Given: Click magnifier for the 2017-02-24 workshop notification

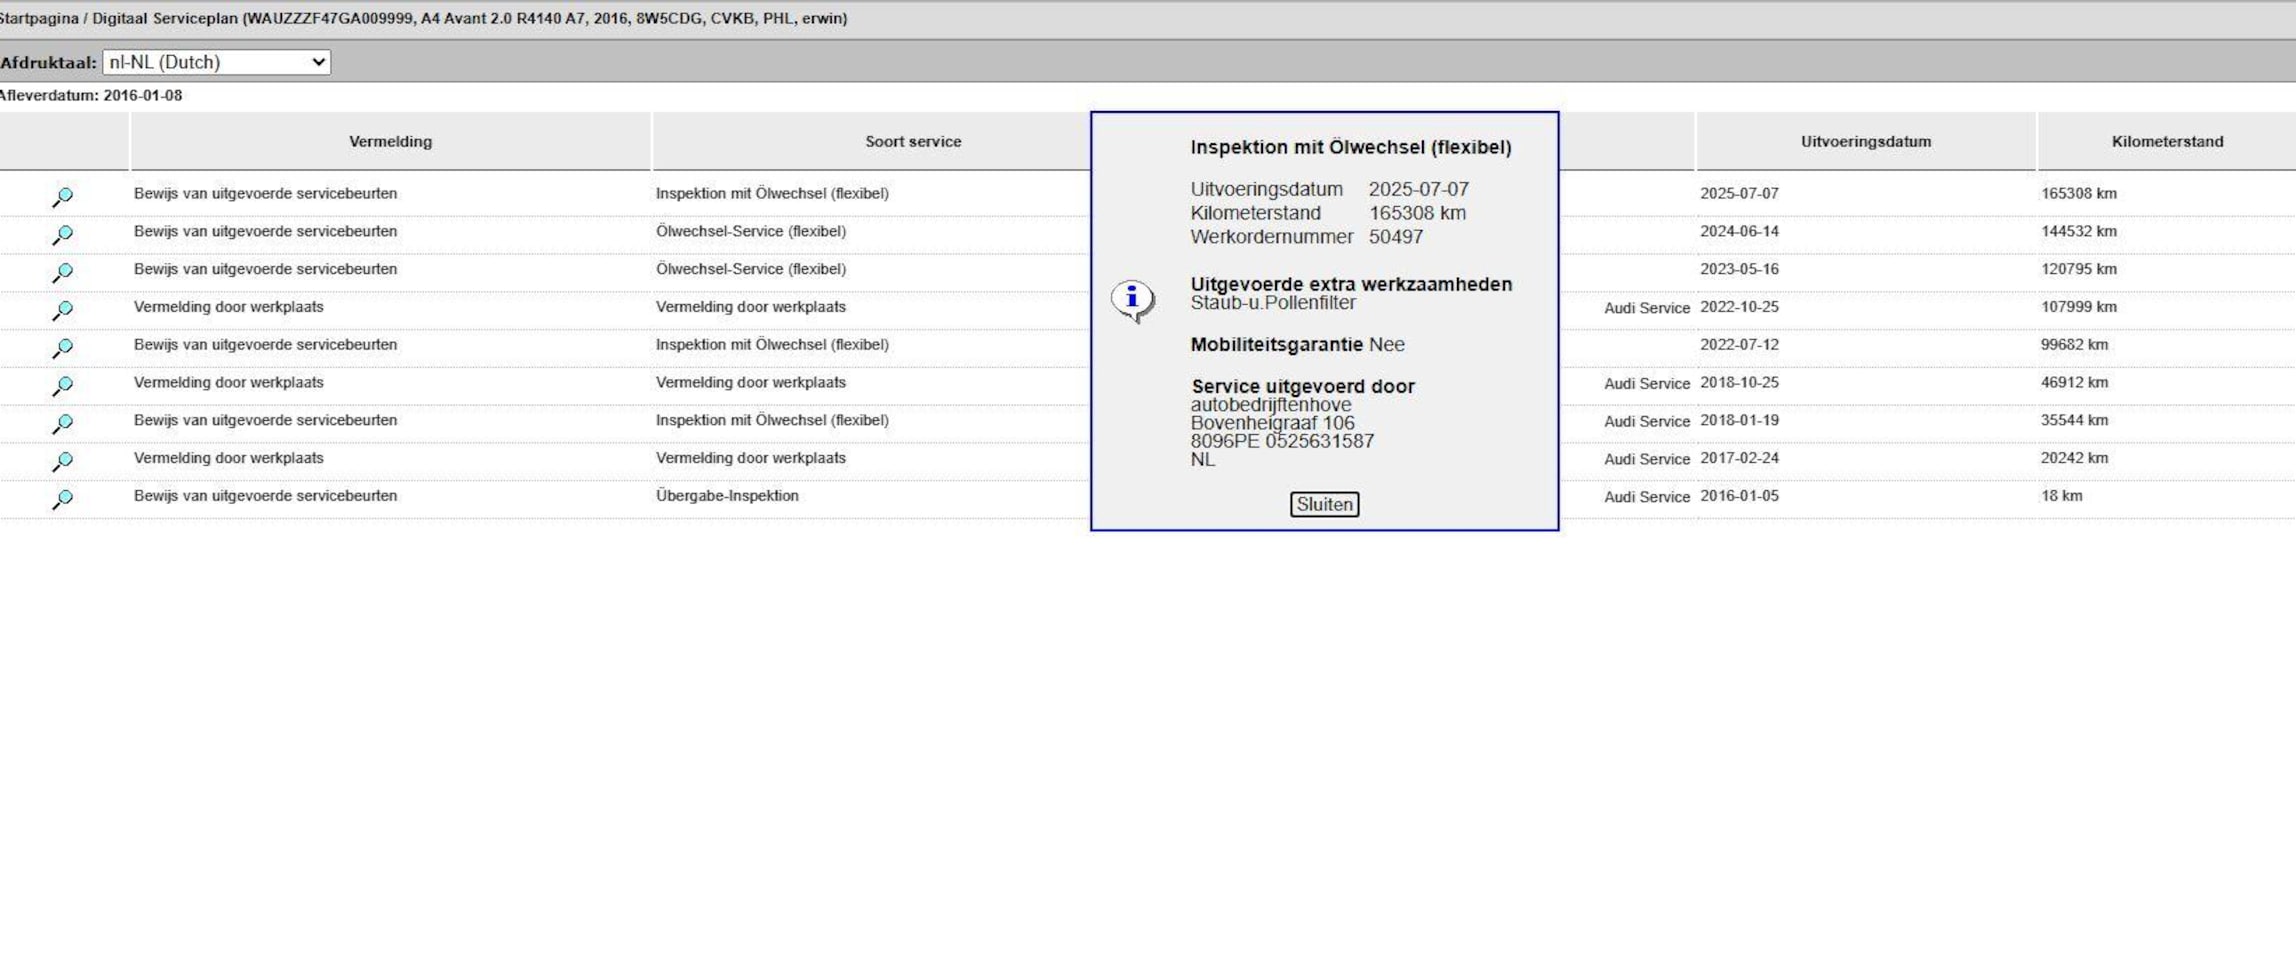Looking at the screenshot, I should click(62, 461).
